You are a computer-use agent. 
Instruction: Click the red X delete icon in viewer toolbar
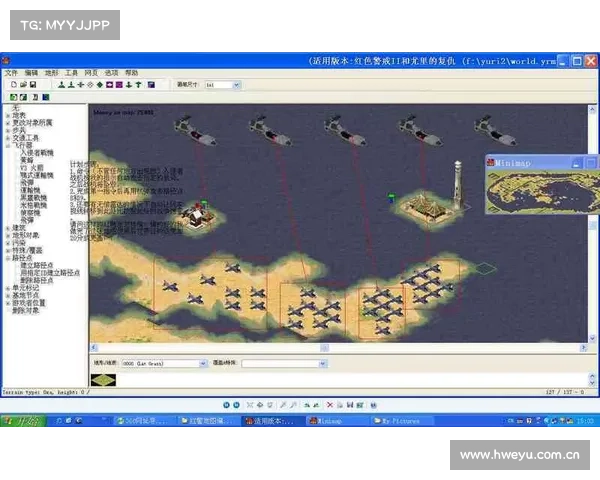[x=329, y=405]
